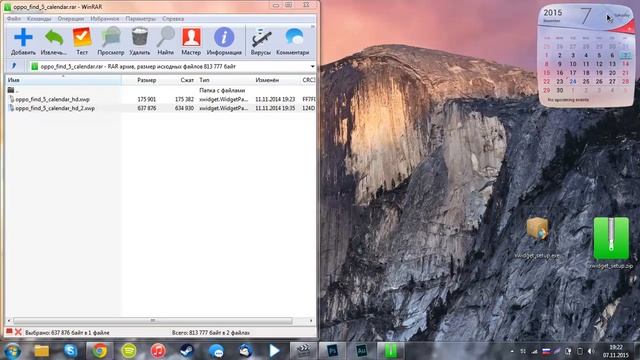Viewport: 640px width, 360px height.
Task: Open the blue play-arrow taskbar app
Action: click(274, 351)
